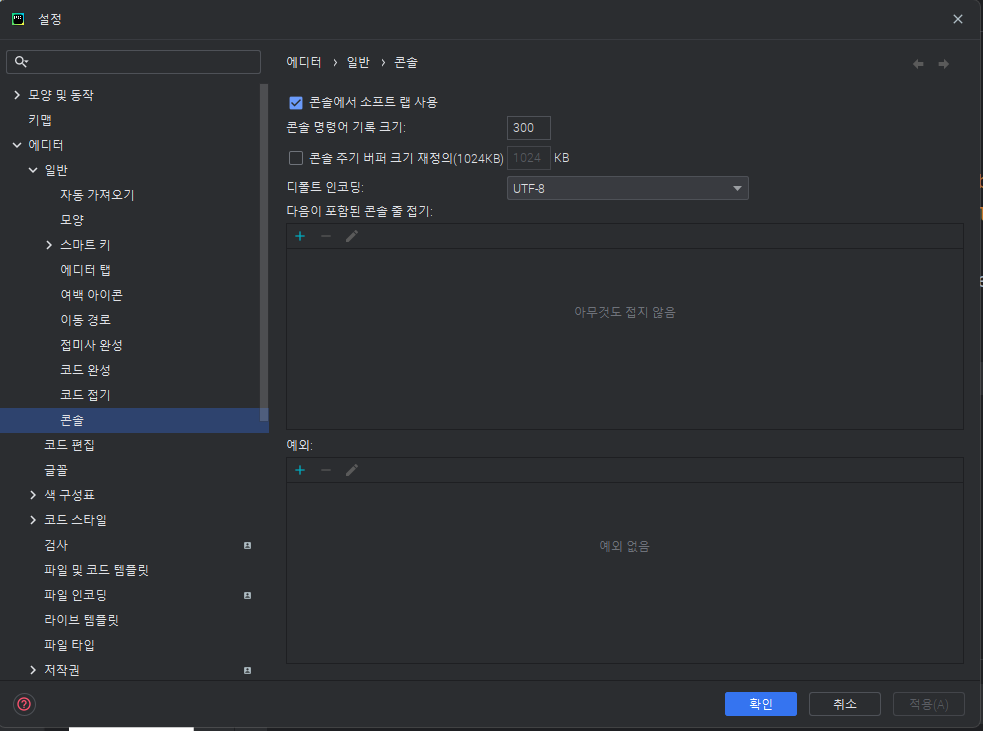Open the 디폴트 인코딩 UTF-8 dropdown
The width and height of the screenshot is (983, 731).
coord(627,188)
